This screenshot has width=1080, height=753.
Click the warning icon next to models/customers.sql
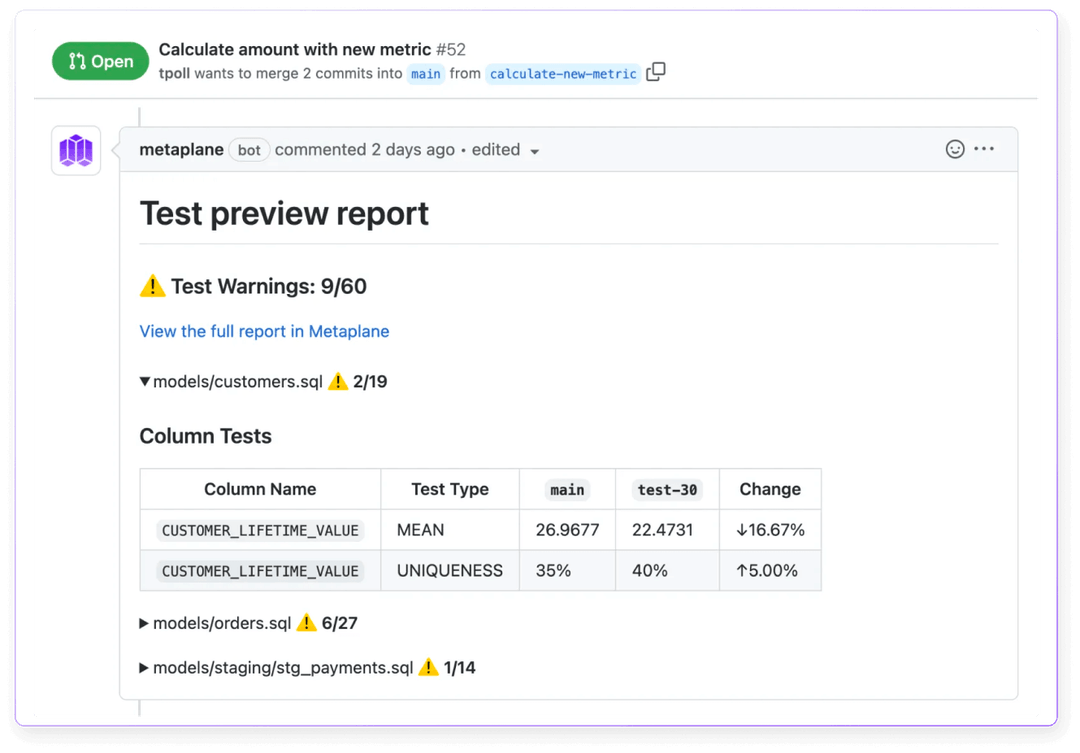pyautogui.click(x=339, y=381)
